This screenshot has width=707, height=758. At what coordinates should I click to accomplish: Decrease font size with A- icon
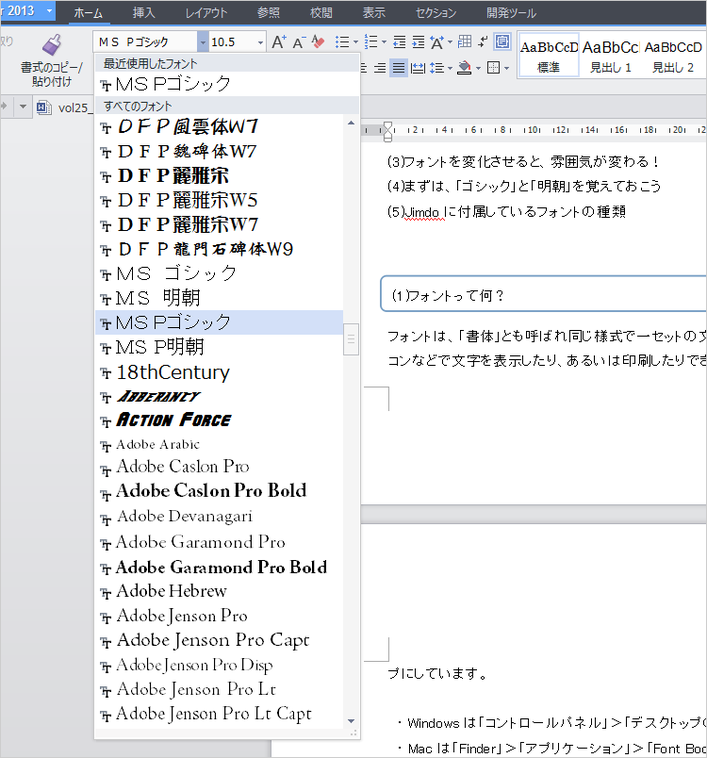click(299, 43)
